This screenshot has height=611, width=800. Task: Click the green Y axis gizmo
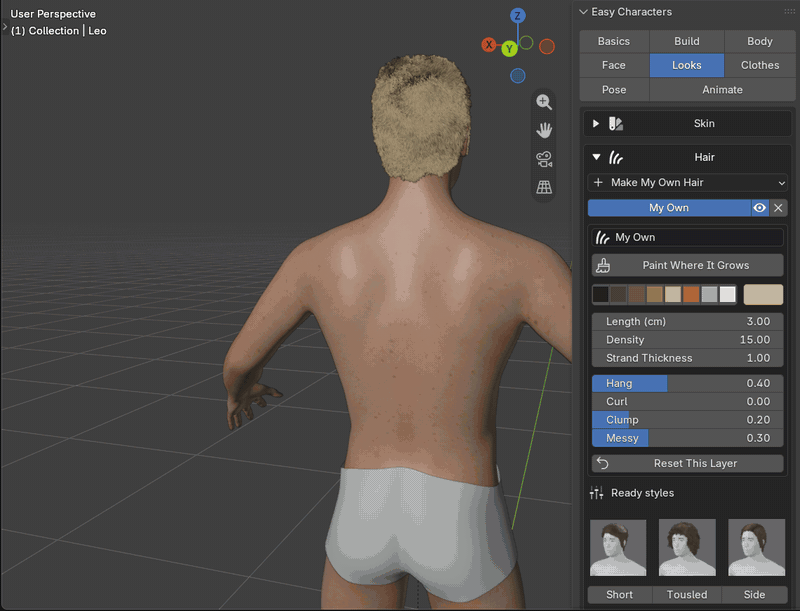coord(509,49)
